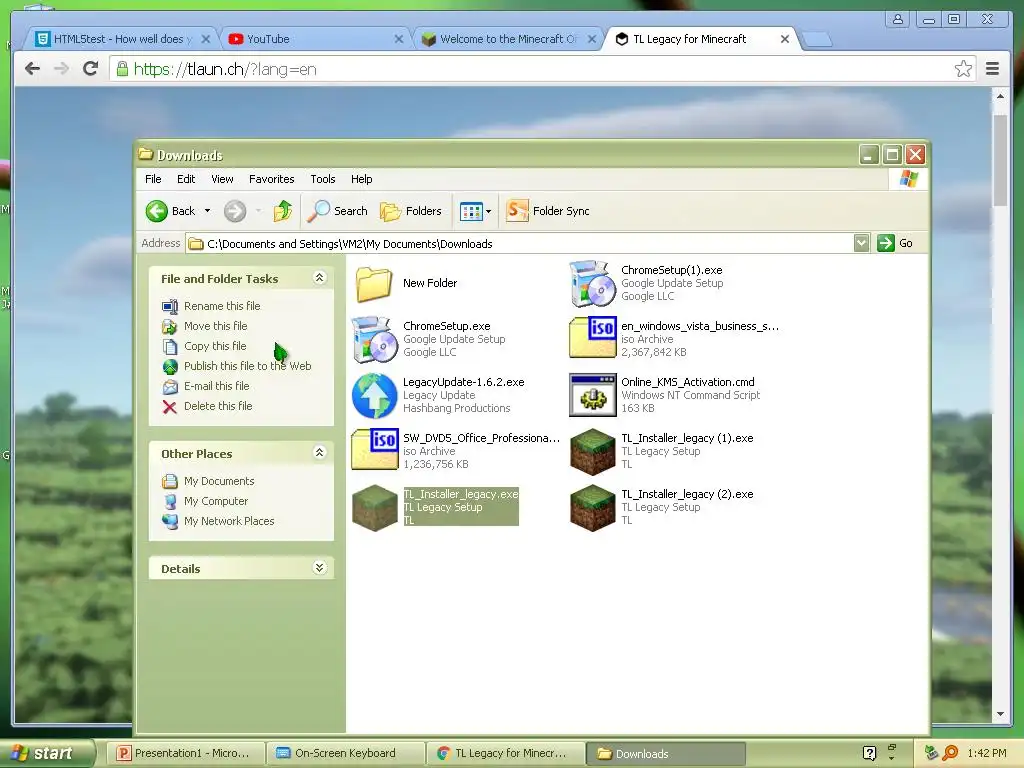Click the highlighted TL_Installer_legacy.exe icon
The width and height of the screenshot is (1024, 768).
click(x=374, y=508)
